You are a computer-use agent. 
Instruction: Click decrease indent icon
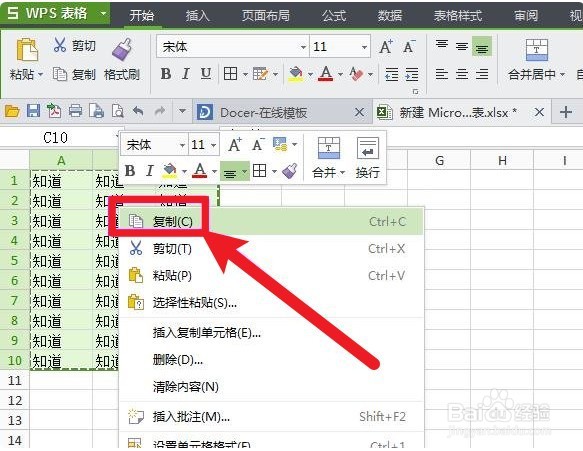[x=392, y=74]
